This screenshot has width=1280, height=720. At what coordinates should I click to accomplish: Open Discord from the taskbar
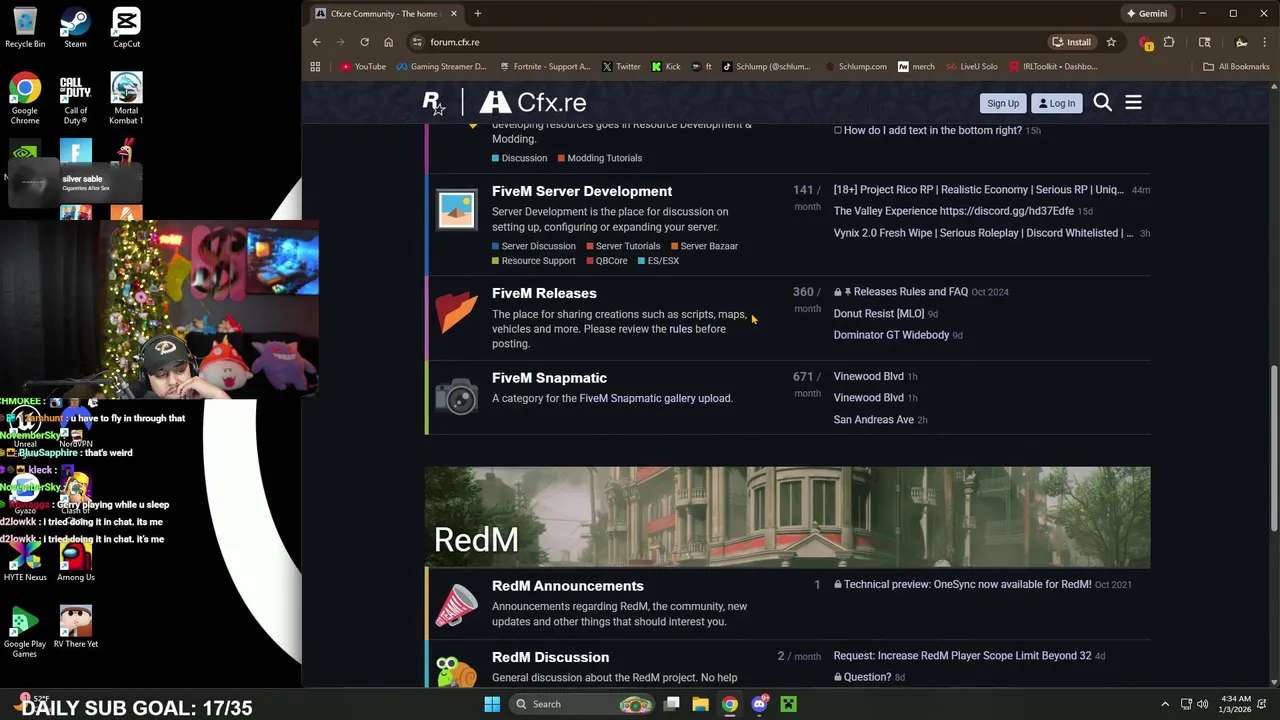coord(759,704)
